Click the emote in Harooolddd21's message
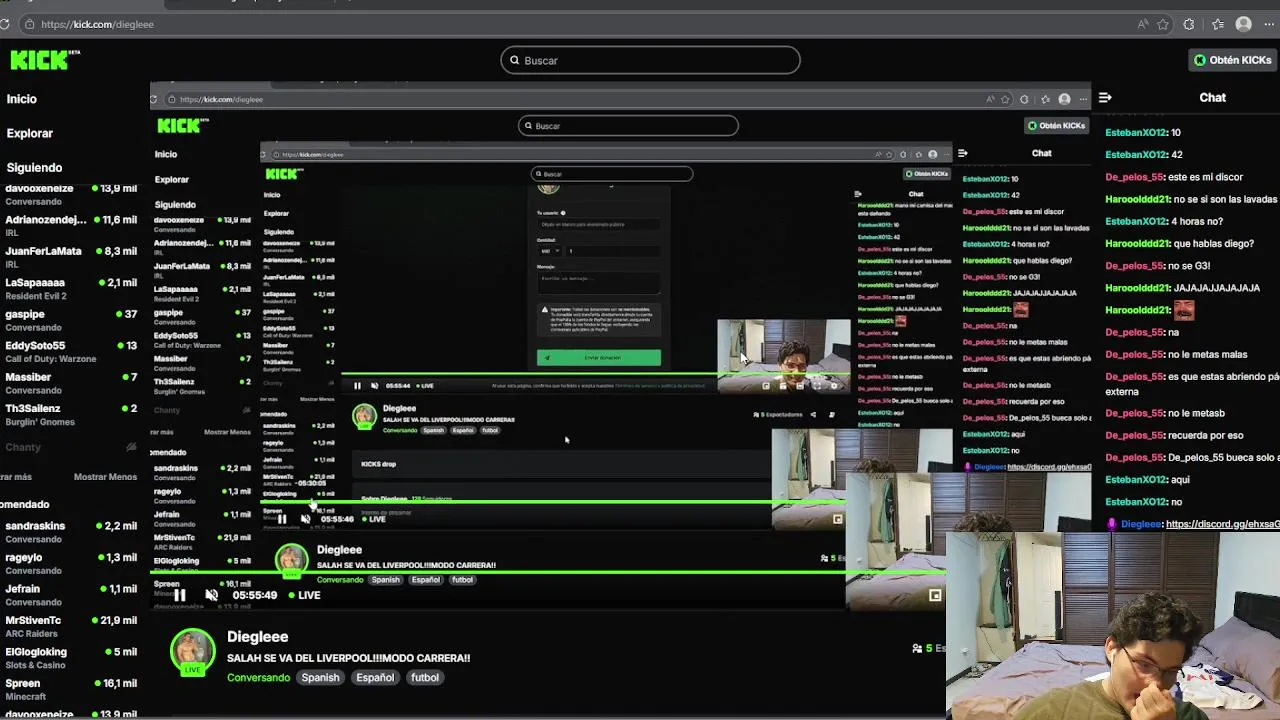 click(1183, 310)
